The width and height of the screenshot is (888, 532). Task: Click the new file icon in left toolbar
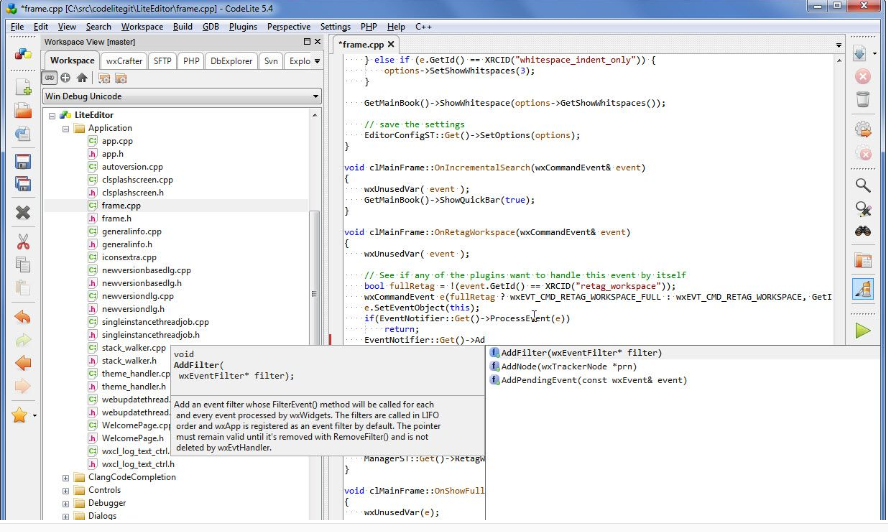23,87
